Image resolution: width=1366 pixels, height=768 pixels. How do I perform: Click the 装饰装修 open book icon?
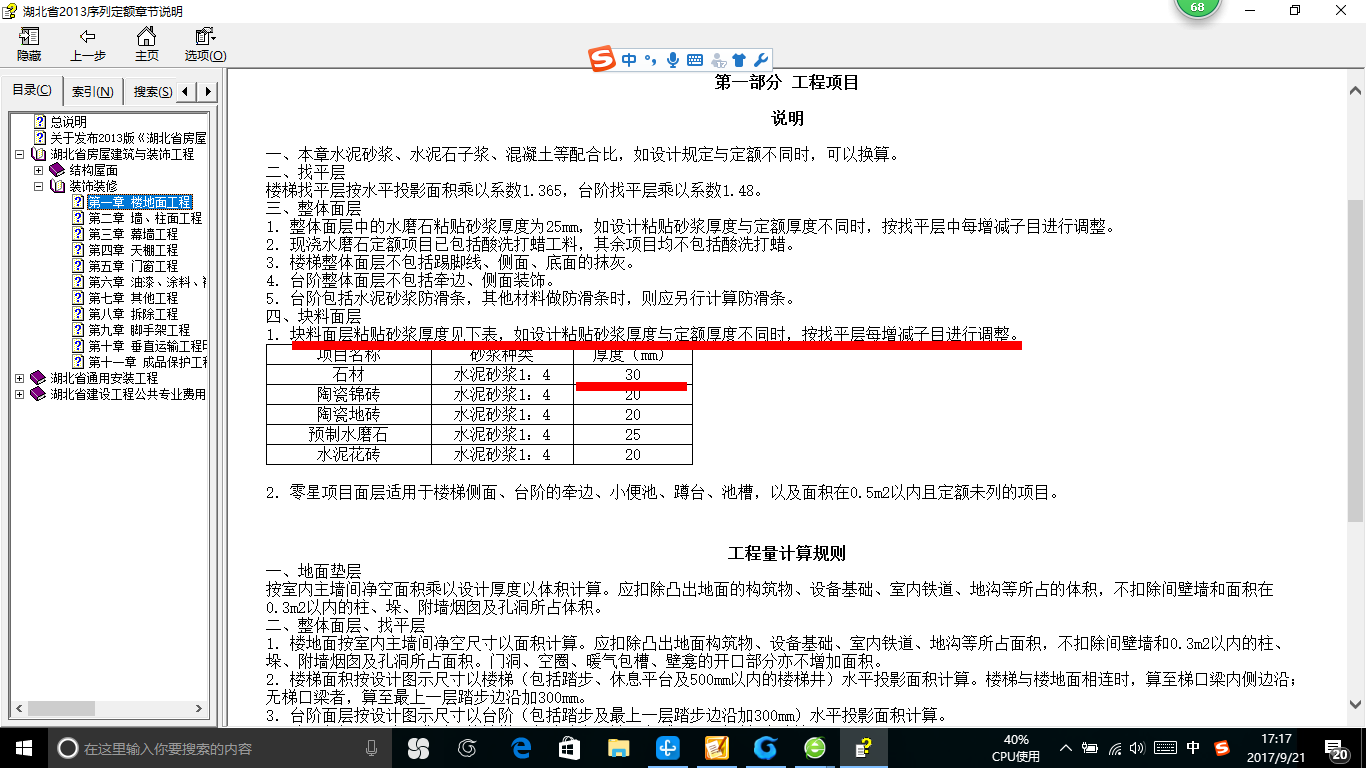coord(57,187)
